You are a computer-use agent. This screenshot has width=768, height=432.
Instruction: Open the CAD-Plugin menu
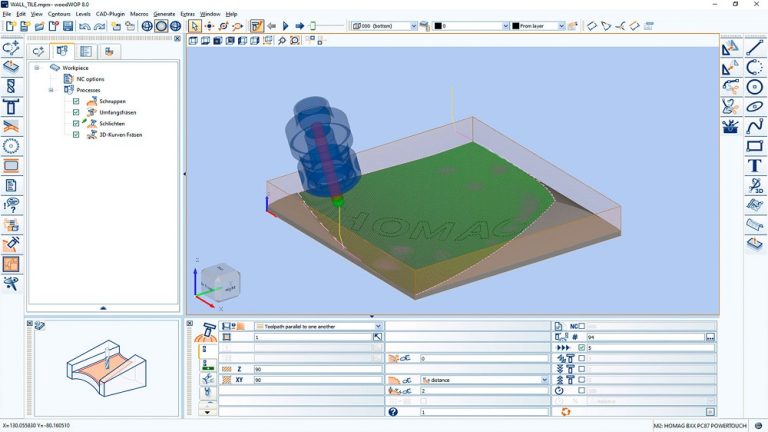(x=108, y=14)
